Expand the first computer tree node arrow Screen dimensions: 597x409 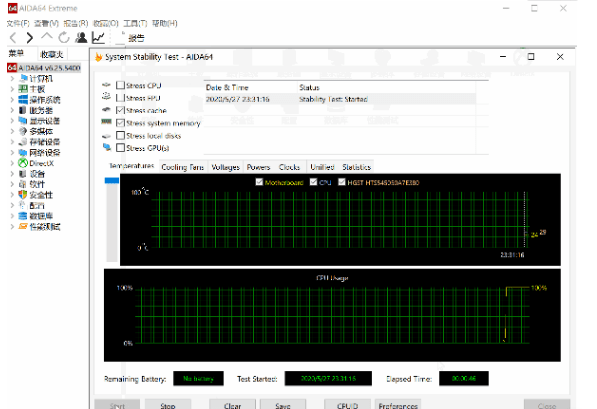[x=12, y=78]
